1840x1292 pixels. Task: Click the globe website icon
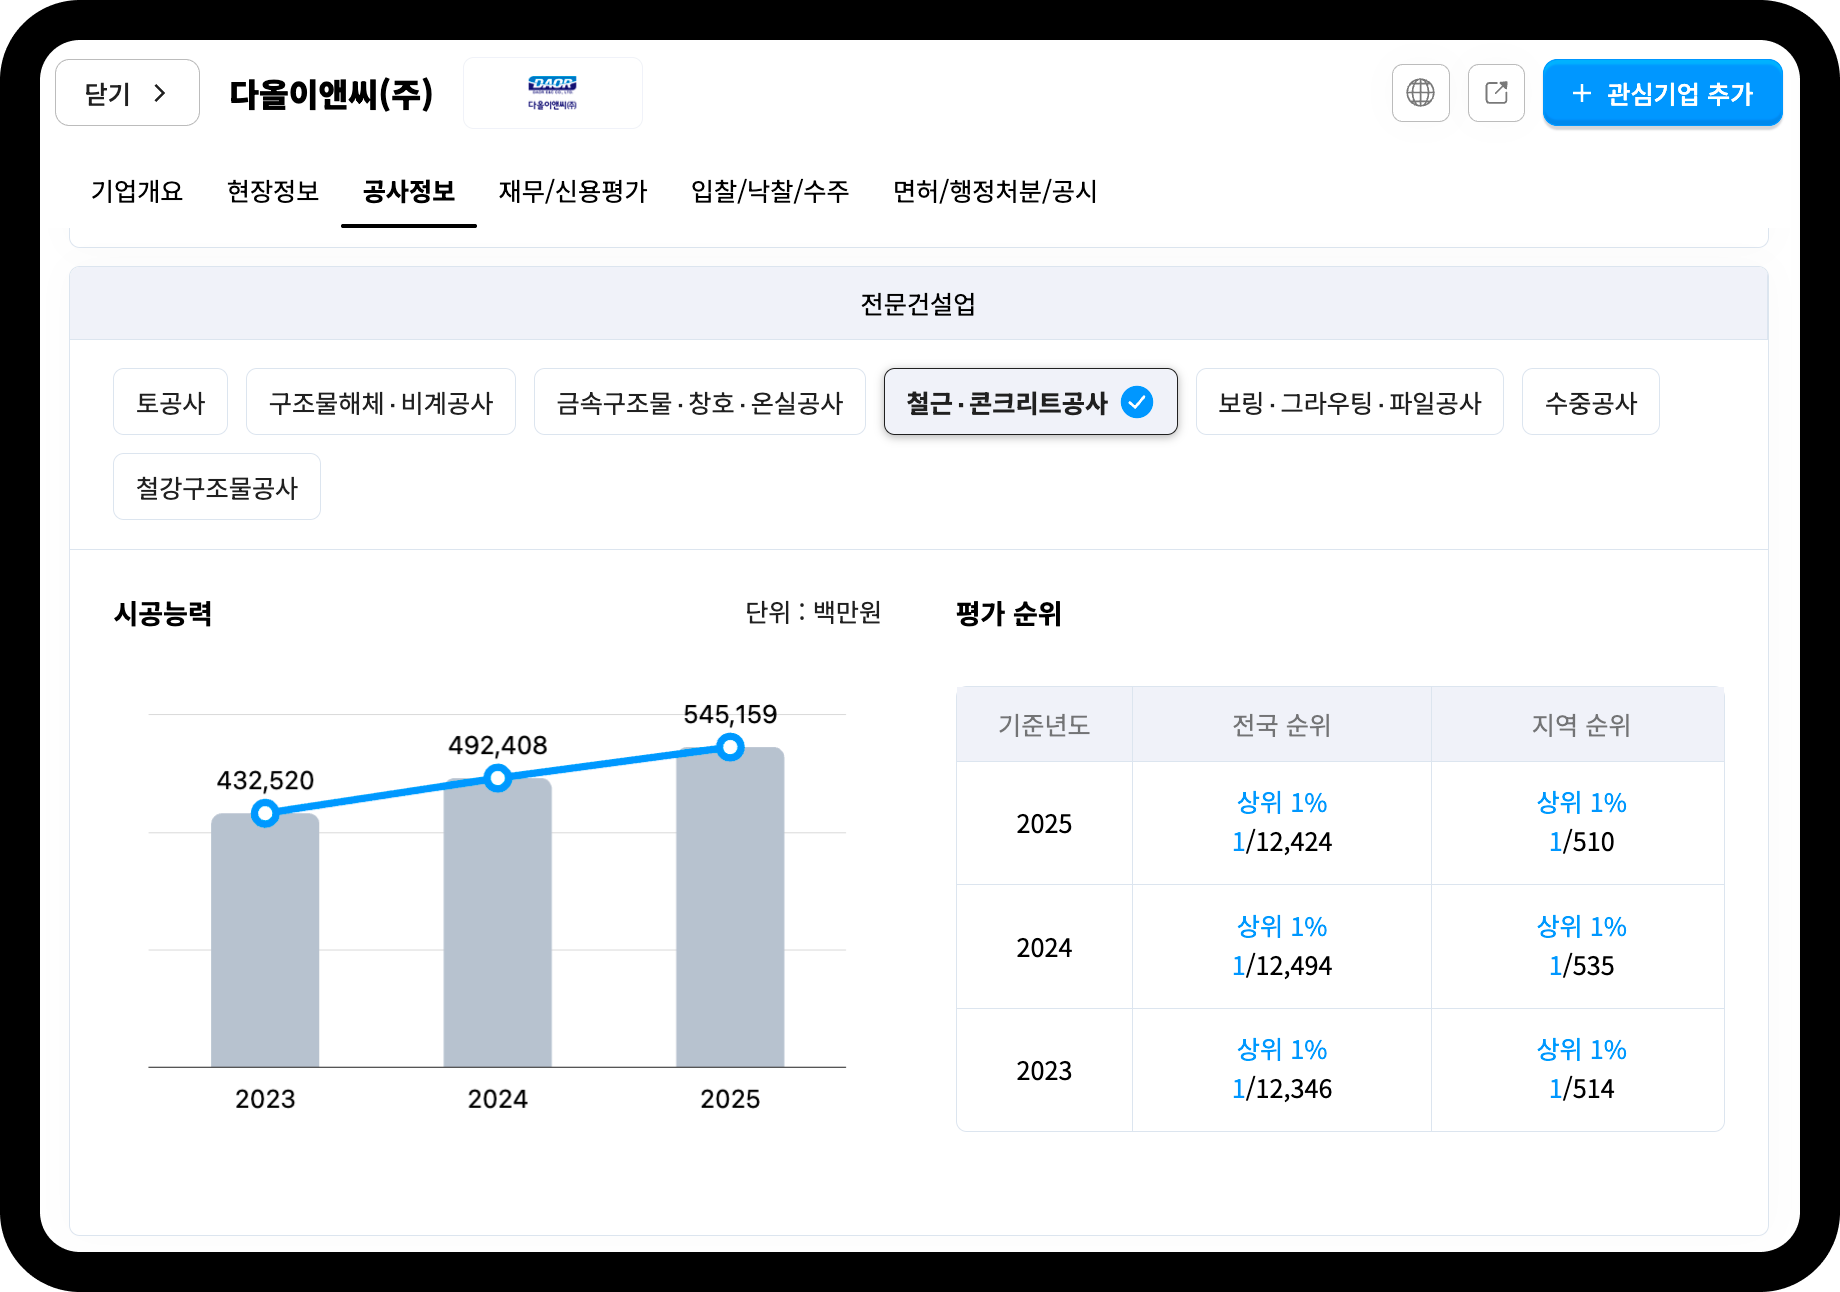tap(1420, 93)
